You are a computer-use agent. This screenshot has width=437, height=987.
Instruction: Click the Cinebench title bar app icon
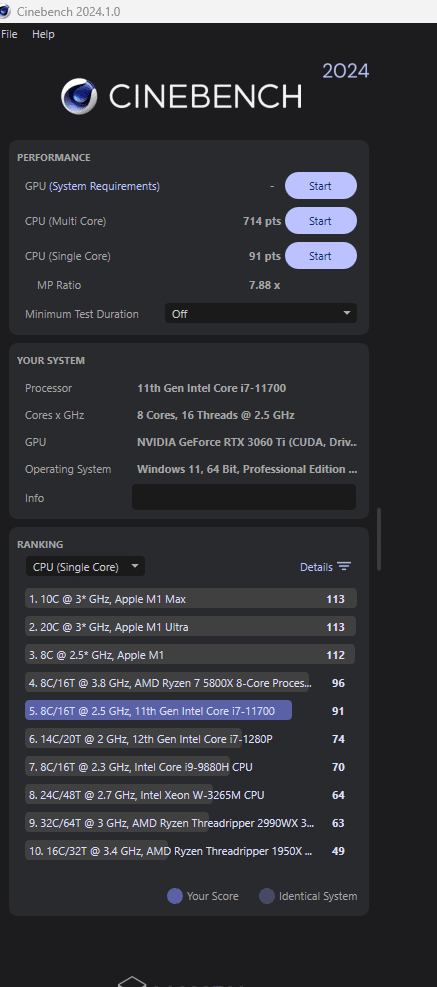[x=4, y=11]
